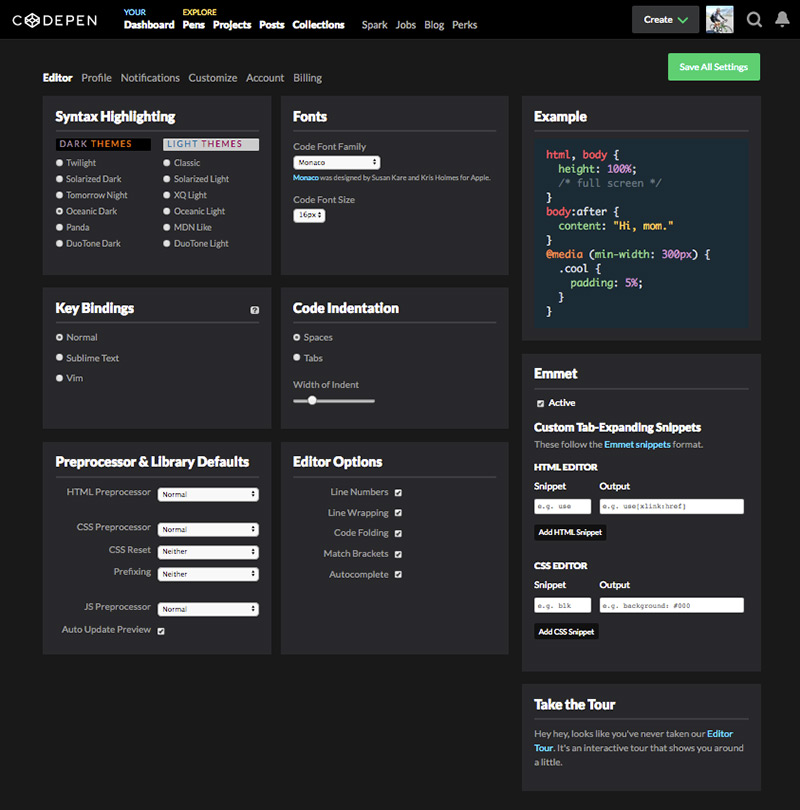Open the Code Font Size dropdown
800x810 pixels.
tap(309, 215)
